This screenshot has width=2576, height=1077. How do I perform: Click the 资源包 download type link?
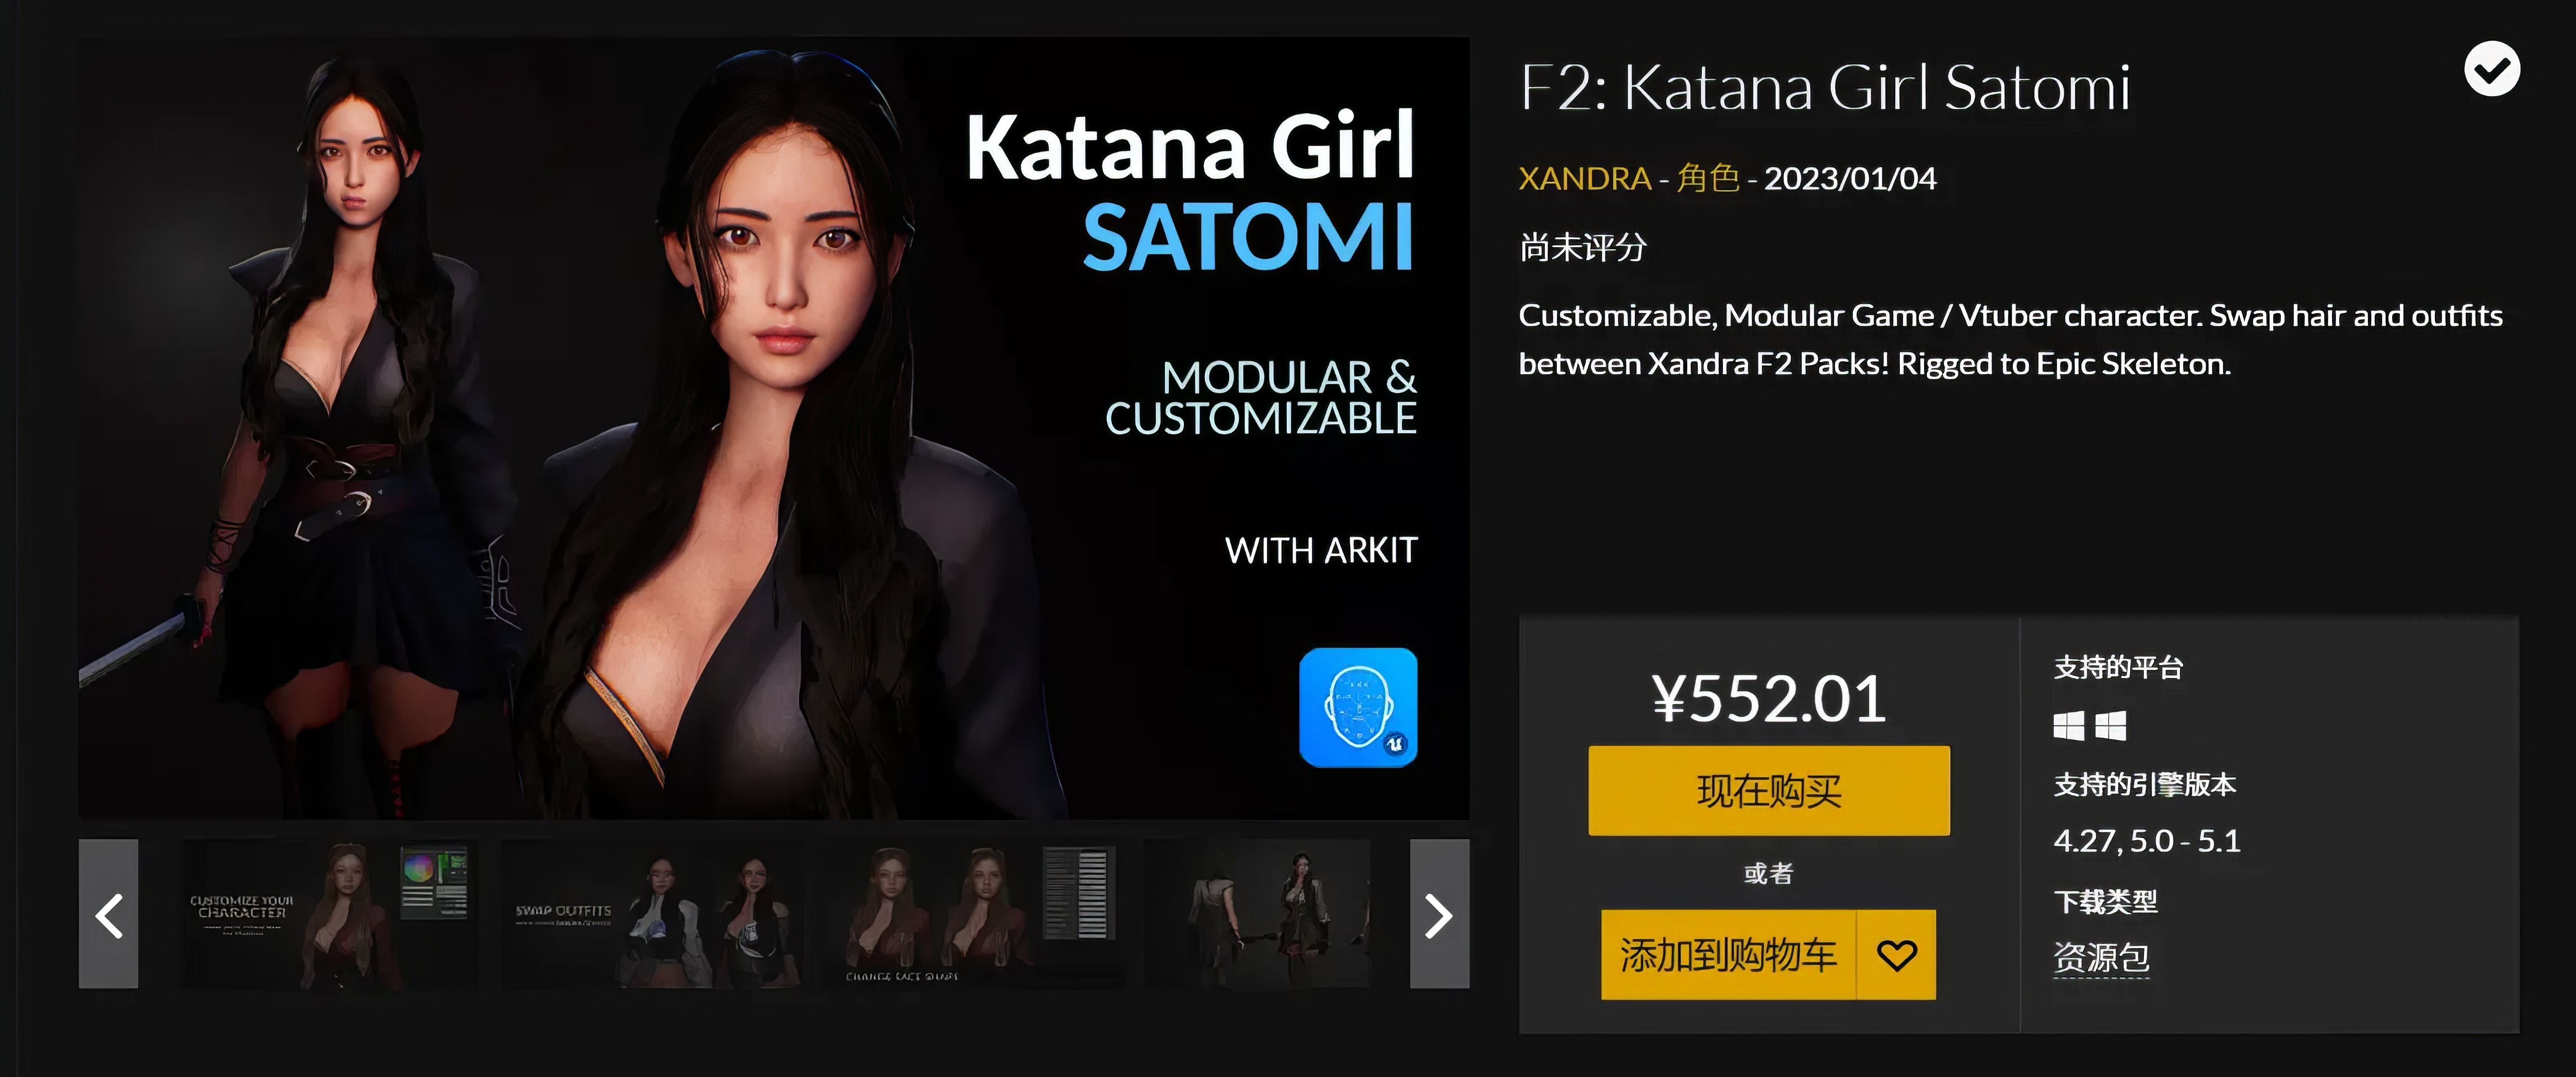click(x=2101, y=957)
